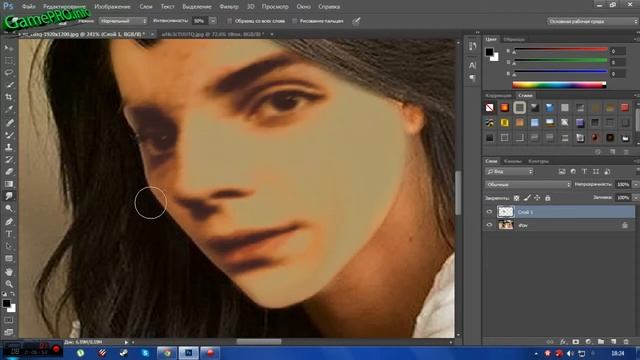Filter layers by smart object type
640x360 pixels.
[607, 172]
